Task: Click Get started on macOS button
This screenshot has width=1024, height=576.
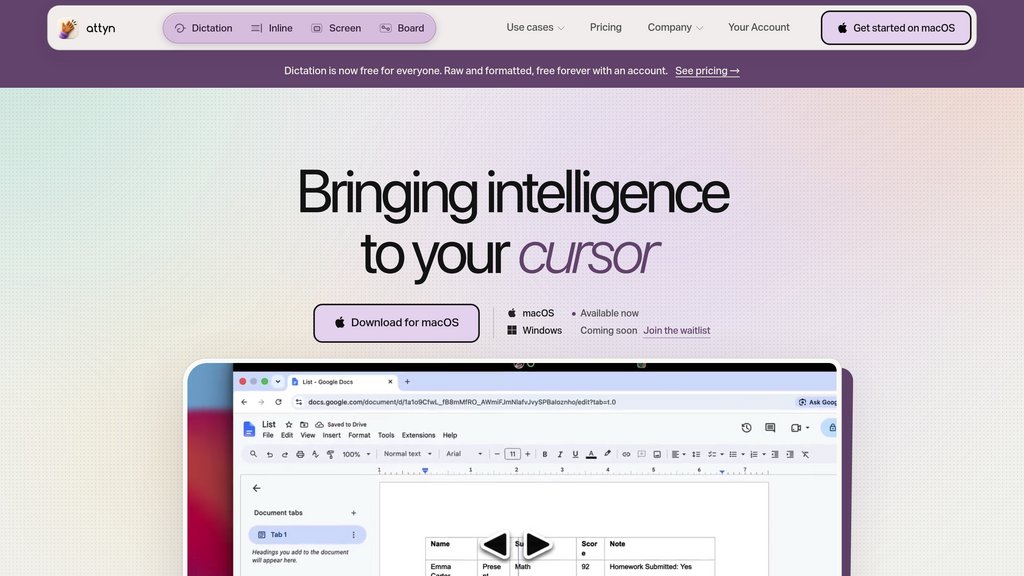Action: [896, 28]
